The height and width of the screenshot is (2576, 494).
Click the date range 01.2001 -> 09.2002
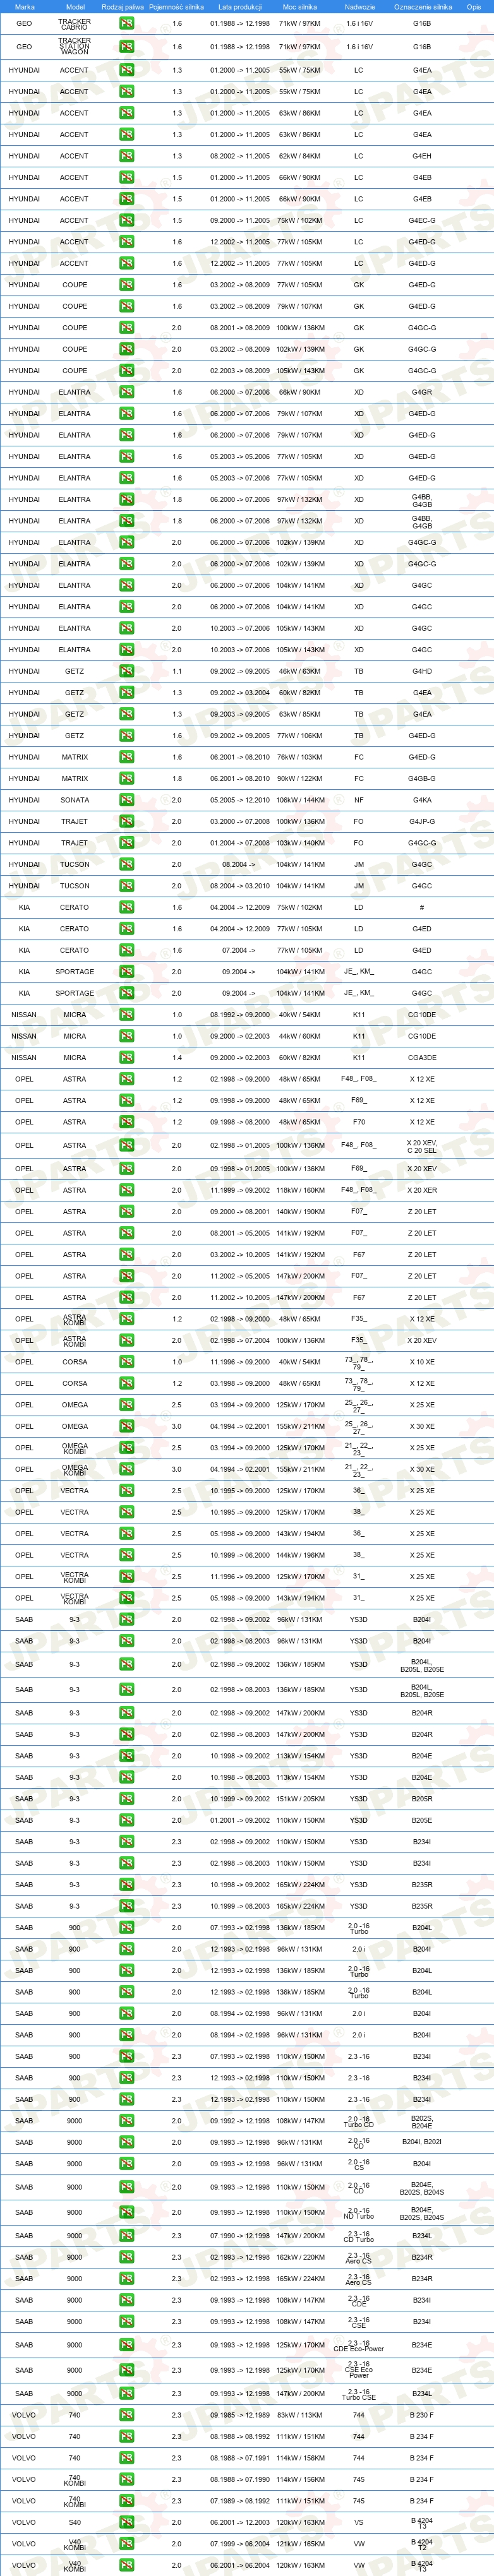[240, 1820]
